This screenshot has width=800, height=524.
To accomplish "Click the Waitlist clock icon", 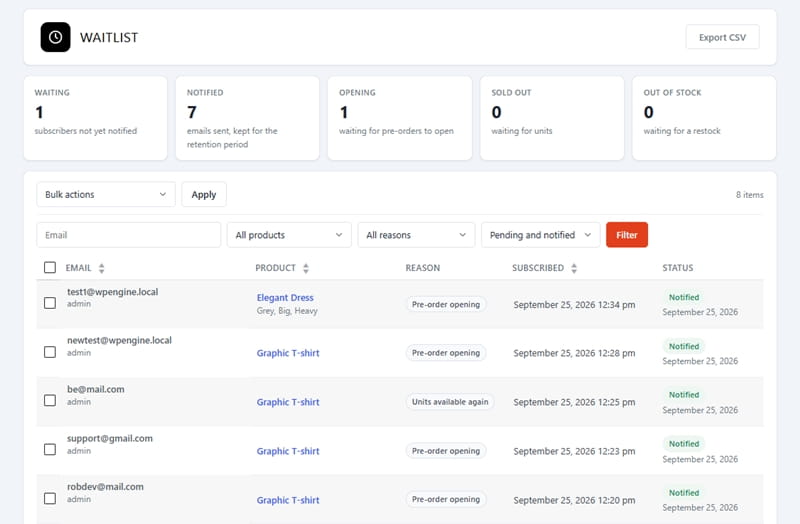I will [56, 37].
